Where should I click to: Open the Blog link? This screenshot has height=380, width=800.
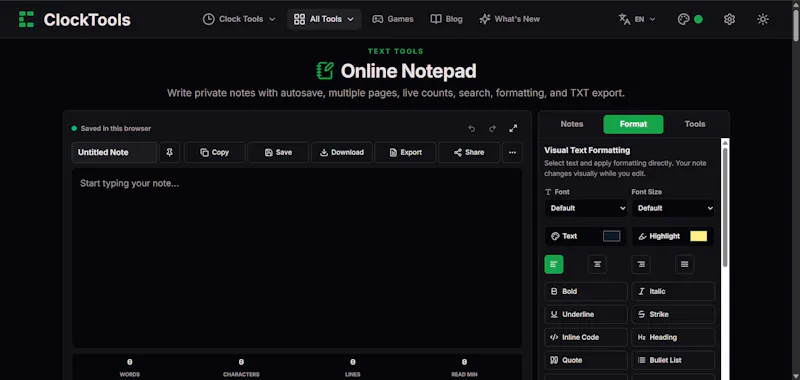click(446, 19)
